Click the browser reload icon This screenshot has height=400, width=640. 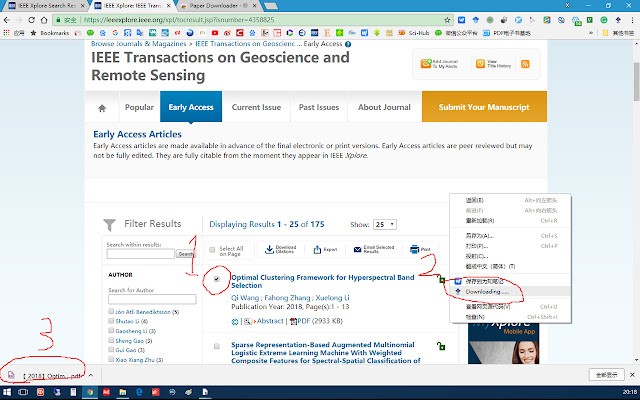click(31, 20)
